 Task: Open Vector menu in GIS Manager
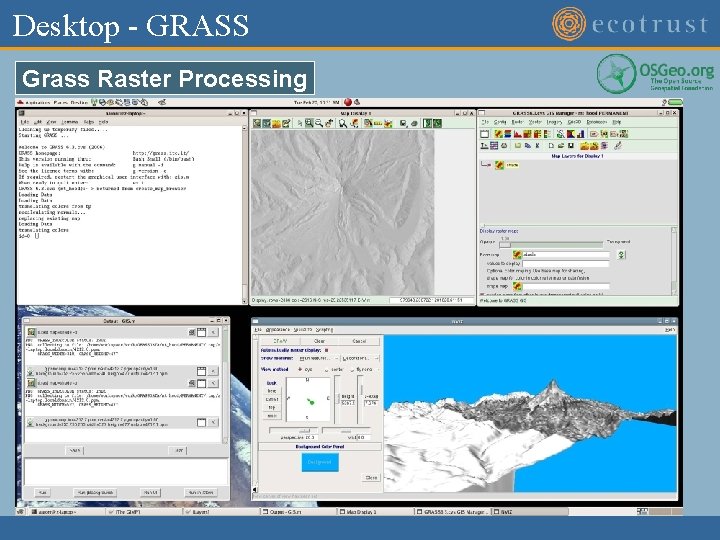[x=535, y=122]
